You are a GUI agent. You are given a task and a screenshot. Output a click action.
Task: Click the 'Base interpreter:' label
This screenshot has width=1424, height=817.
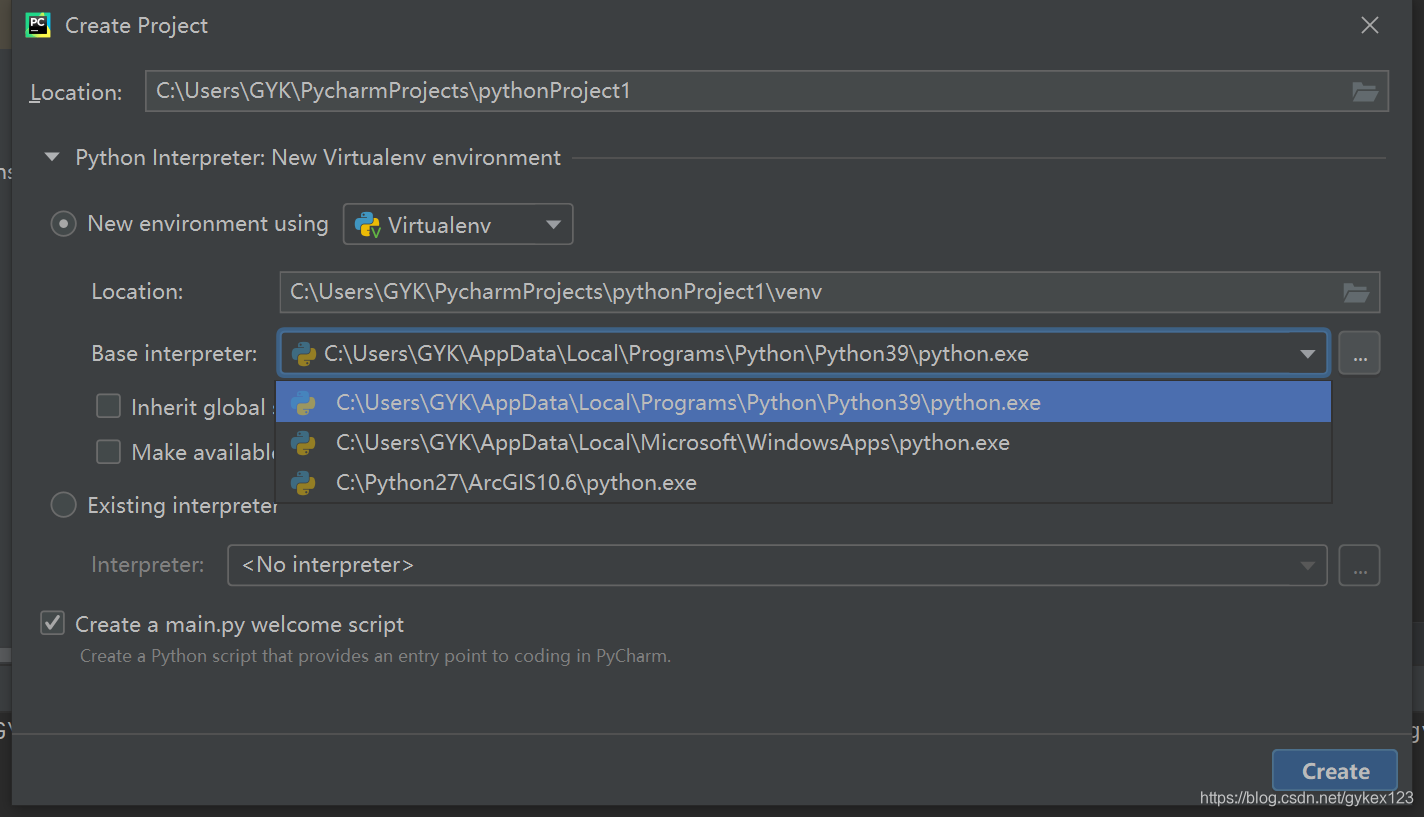click(174, 354)
